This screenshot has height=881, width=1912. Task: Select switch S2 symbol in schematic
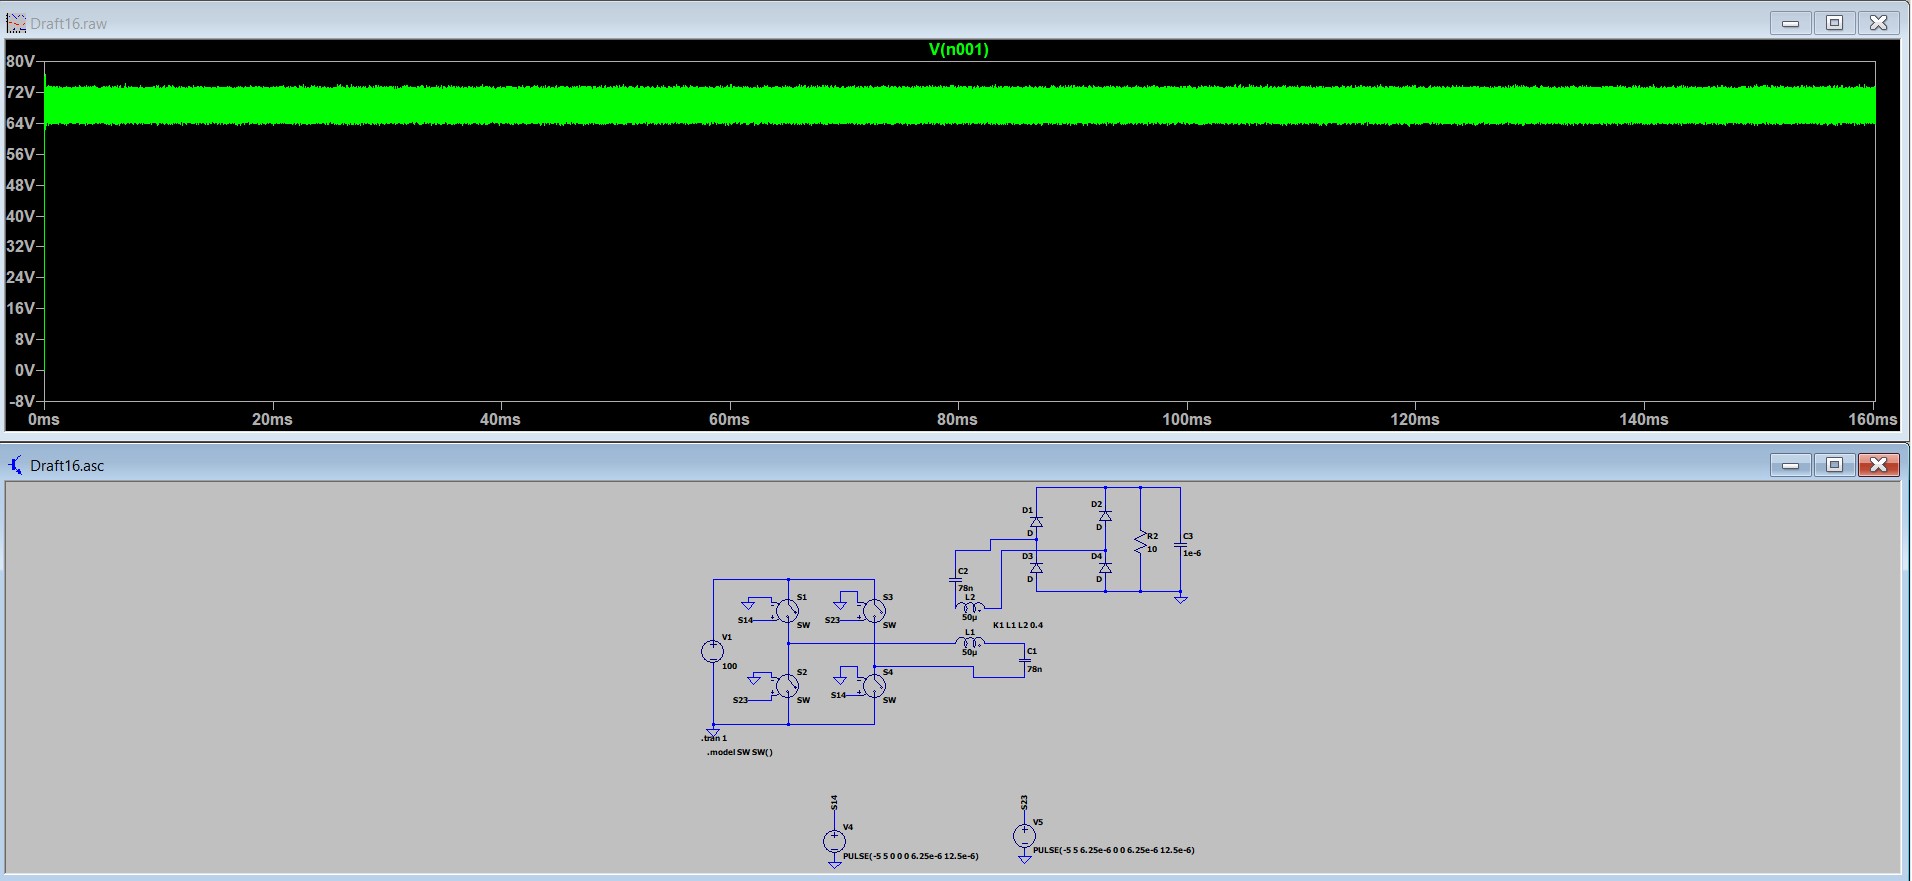point(787,685)
